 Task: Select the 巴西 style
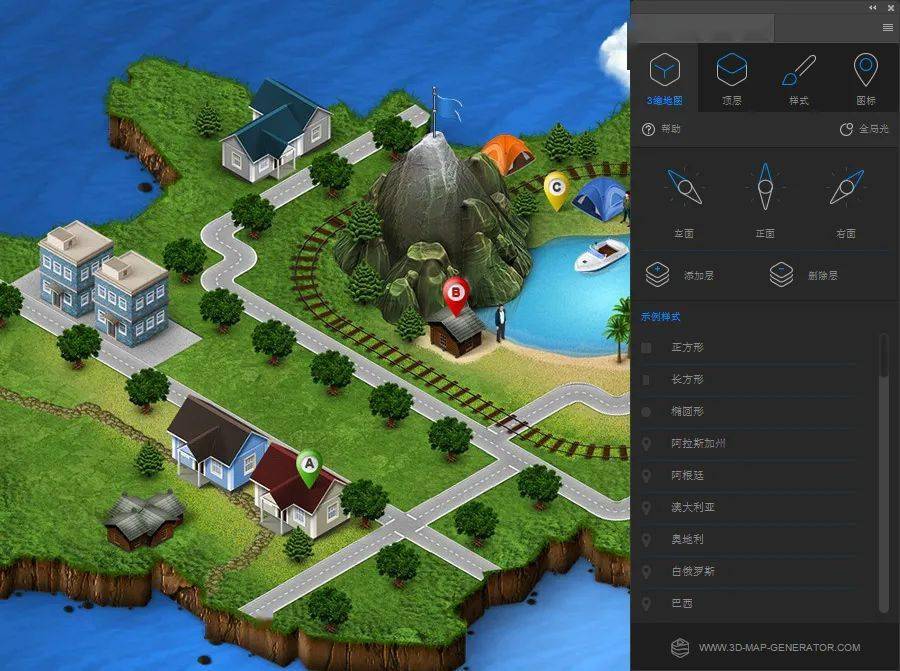[748, 603]
